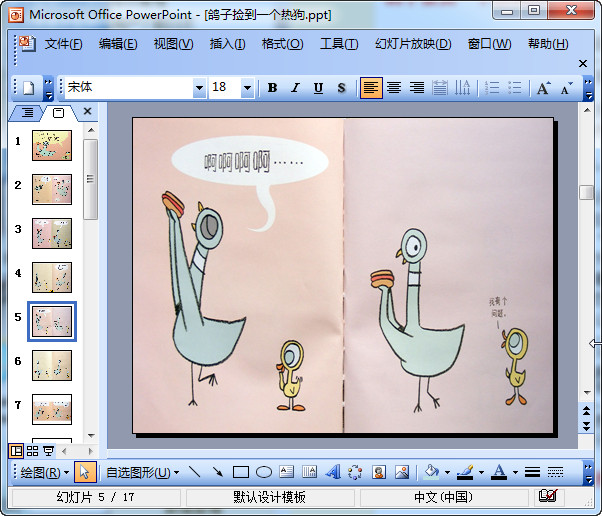The width and height of the screenshot is (602, 516).
Task: Open 文件(F) menu
Action: [63, 44]
